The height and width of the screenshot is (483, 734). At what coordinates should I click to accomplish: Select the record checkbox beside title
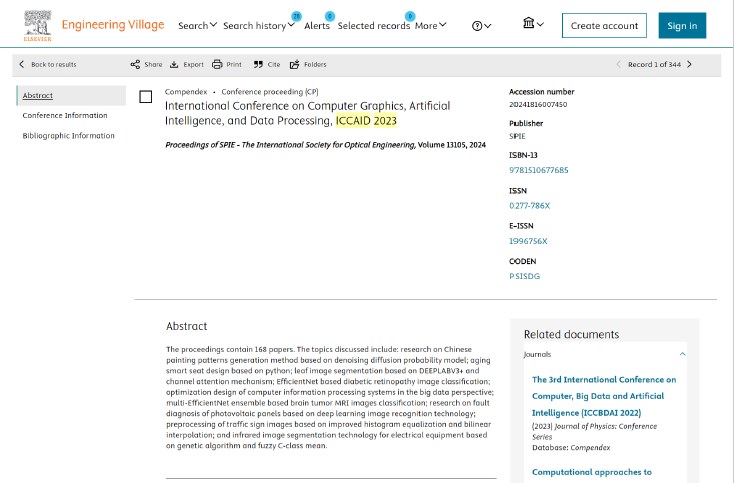tap(146, 97)
